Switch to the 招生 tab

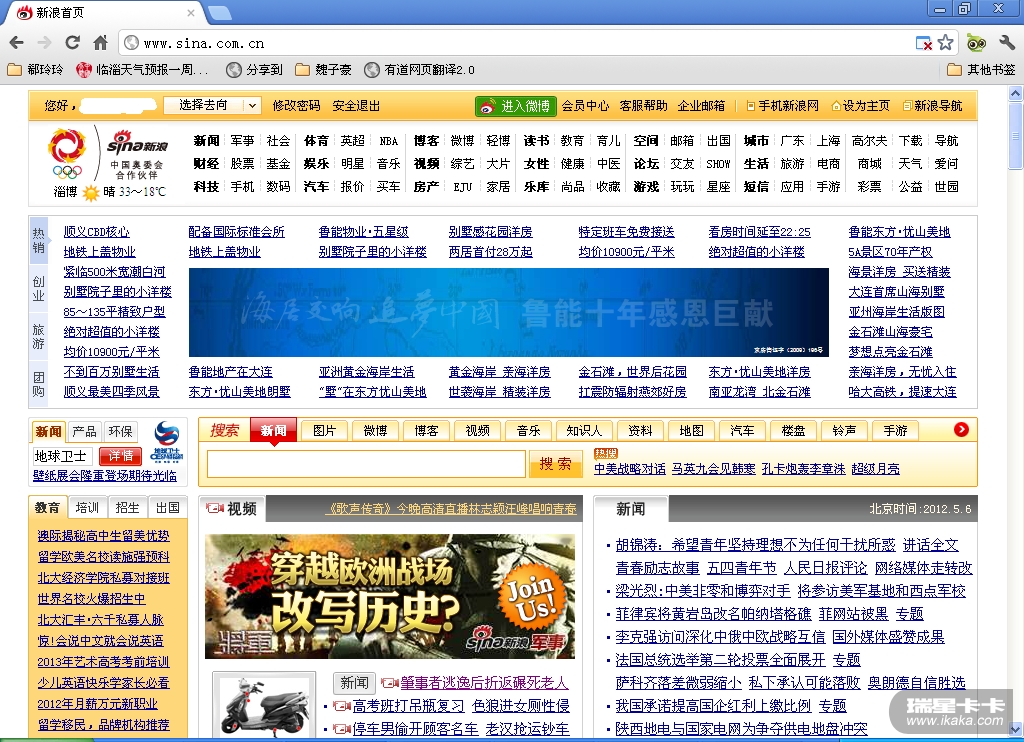(127, 508)
